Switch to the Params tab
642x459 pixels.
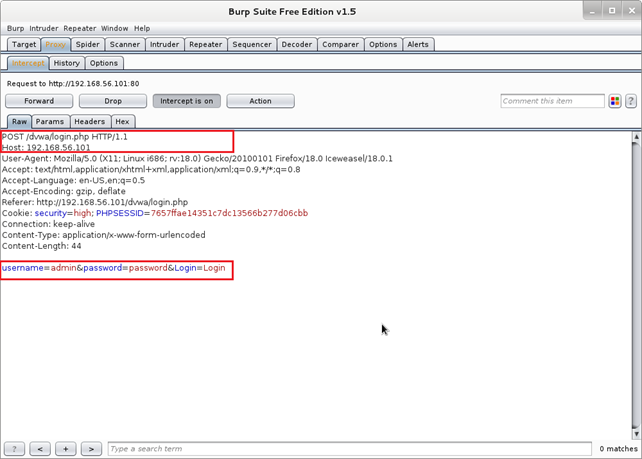pos(49,121)
